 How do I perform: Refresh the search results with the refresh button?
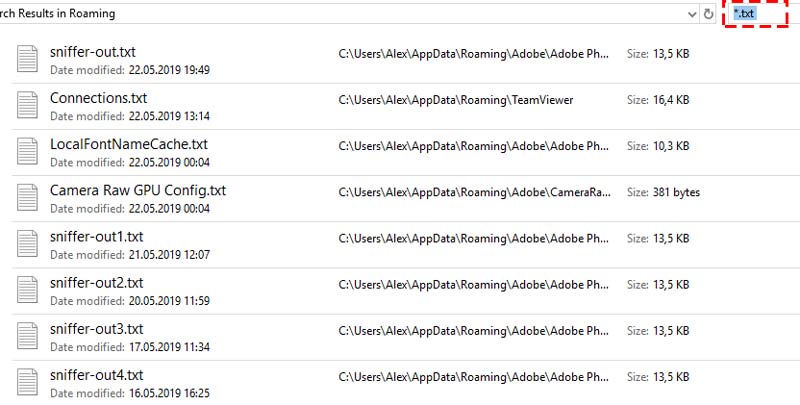point(708,14)
